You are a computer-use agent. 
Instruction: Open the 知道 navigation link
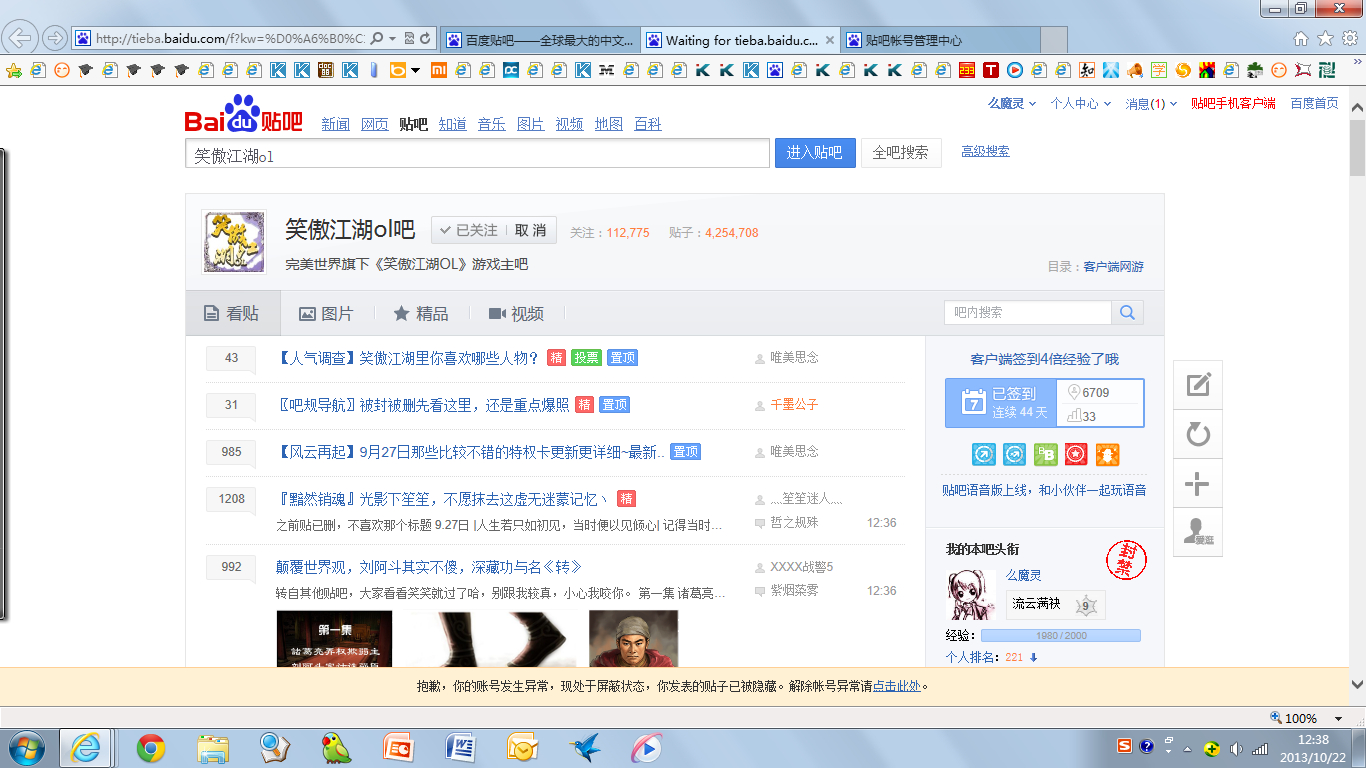453,124
